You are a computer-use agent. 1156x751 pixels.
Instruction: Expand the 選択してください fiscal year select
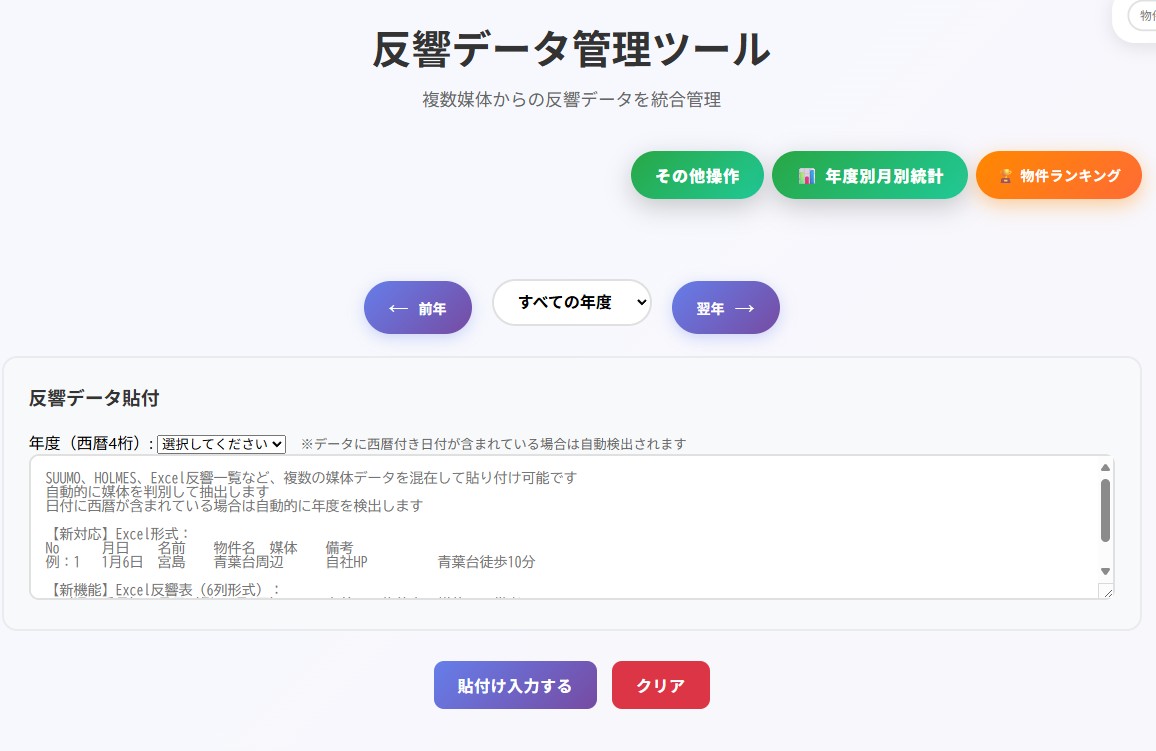coord(221,444)
